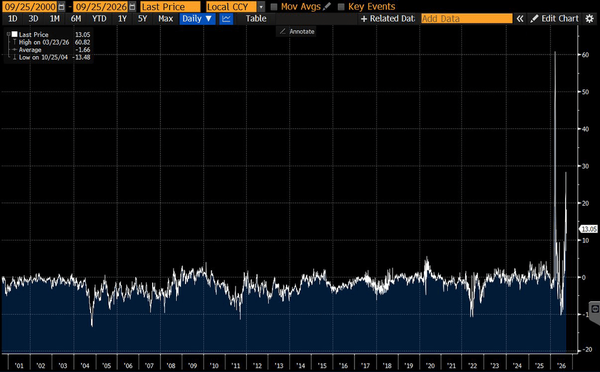Enable the Key Events checkbox
600x372 pixels.
(x=341, y=7)
